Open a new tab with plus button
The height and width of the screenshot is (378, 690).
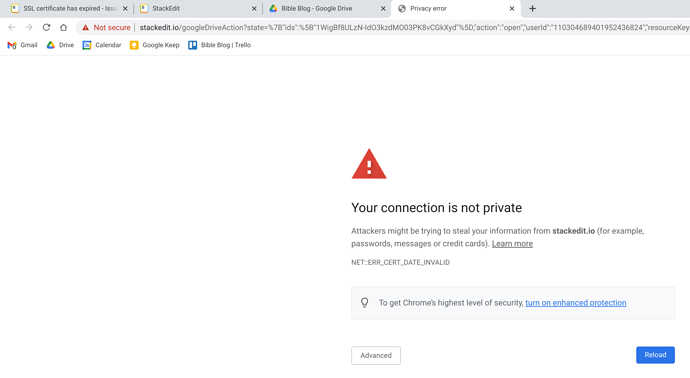(x=532, y=8)
